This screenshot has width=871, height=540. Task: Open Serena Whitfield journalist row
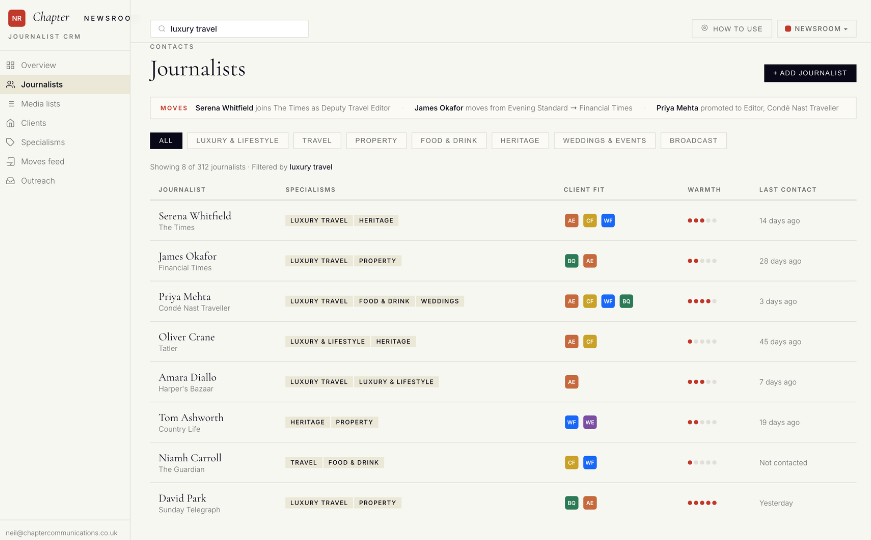point(503,221)
